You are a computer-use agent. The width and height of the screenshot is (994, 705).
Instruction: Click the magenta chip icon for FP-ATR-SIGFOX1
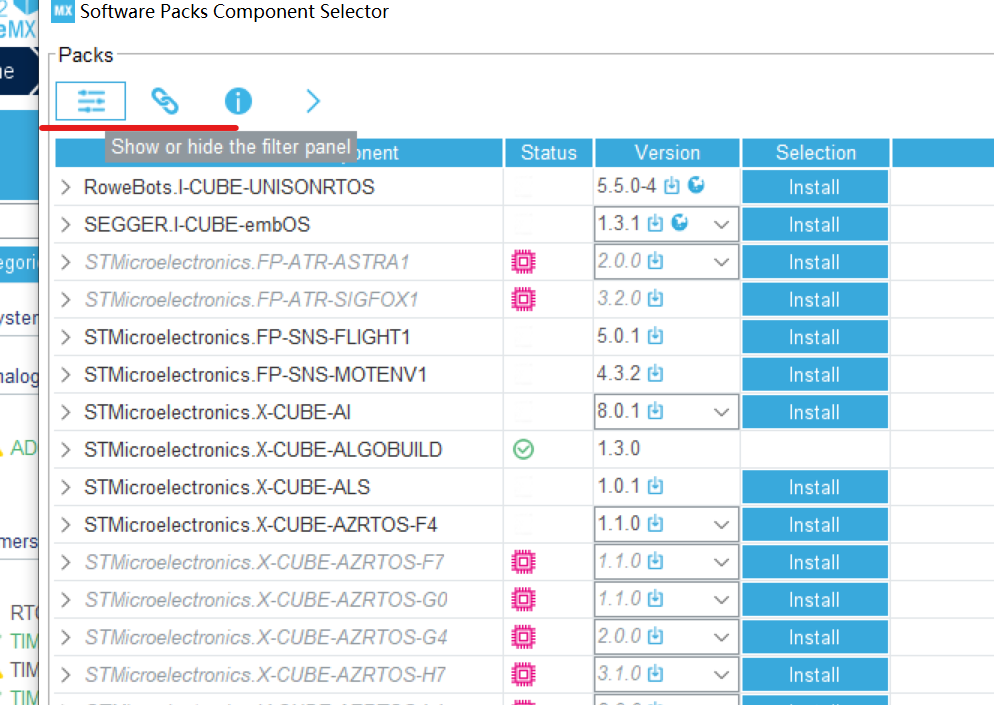pyautogui.click(x=523, y=299)
